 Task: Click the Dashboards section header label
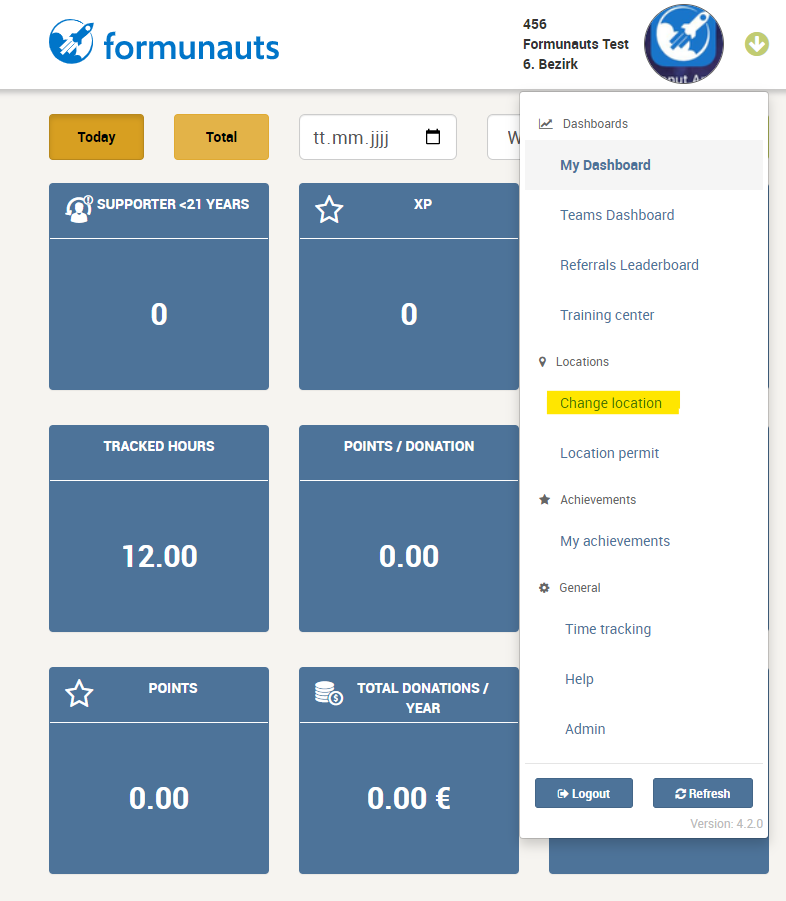click(595, 124)
